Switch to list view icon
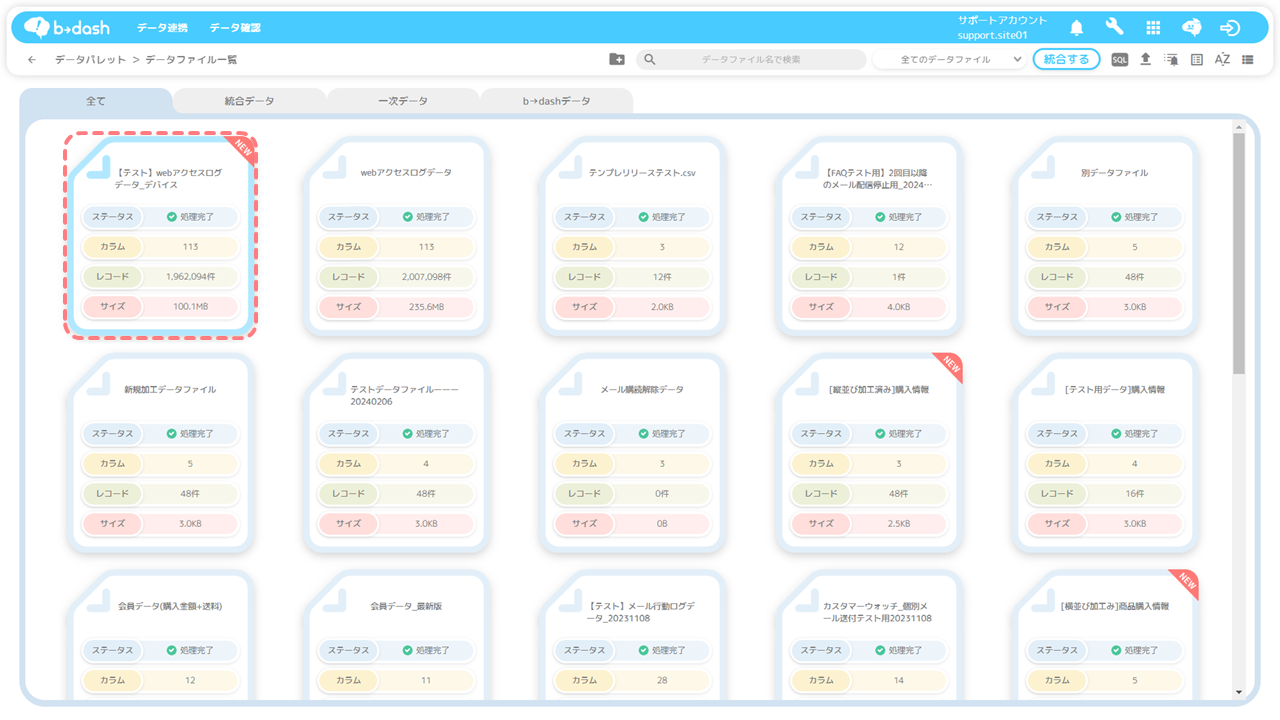The height and width of the screenshot is (720, 1280). [1248, 60]
